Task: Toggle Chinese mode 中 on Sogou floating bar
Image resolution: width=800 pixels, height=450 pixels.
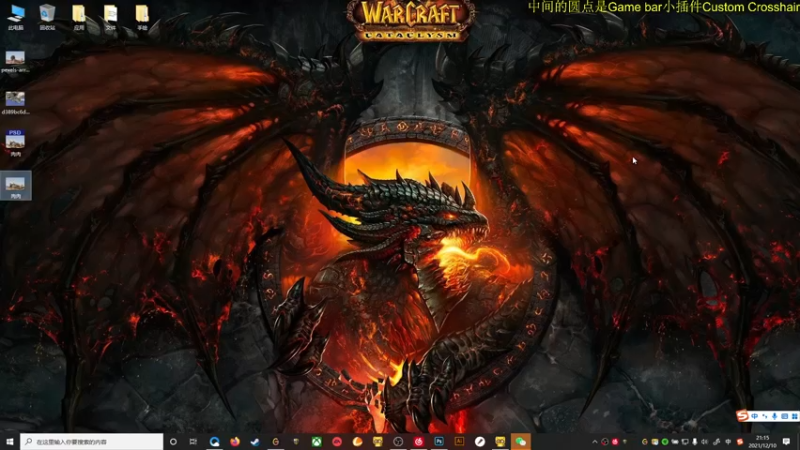Action: pyautogui.click(x=755, y=416)
